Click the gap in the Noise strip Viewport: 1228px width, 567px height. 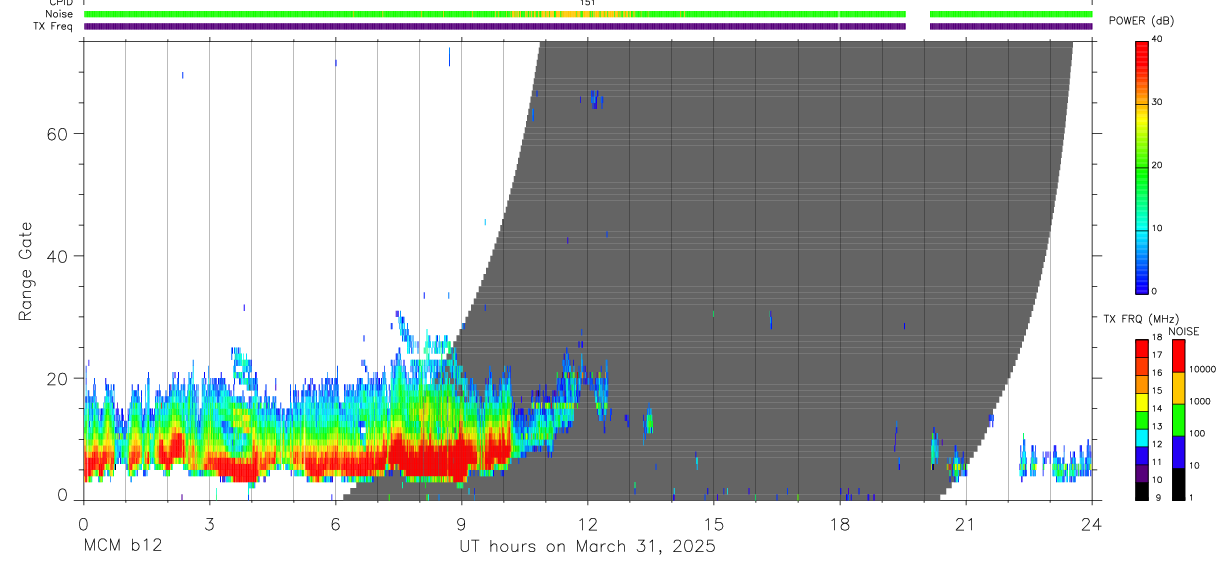click(x=918, y=14)
